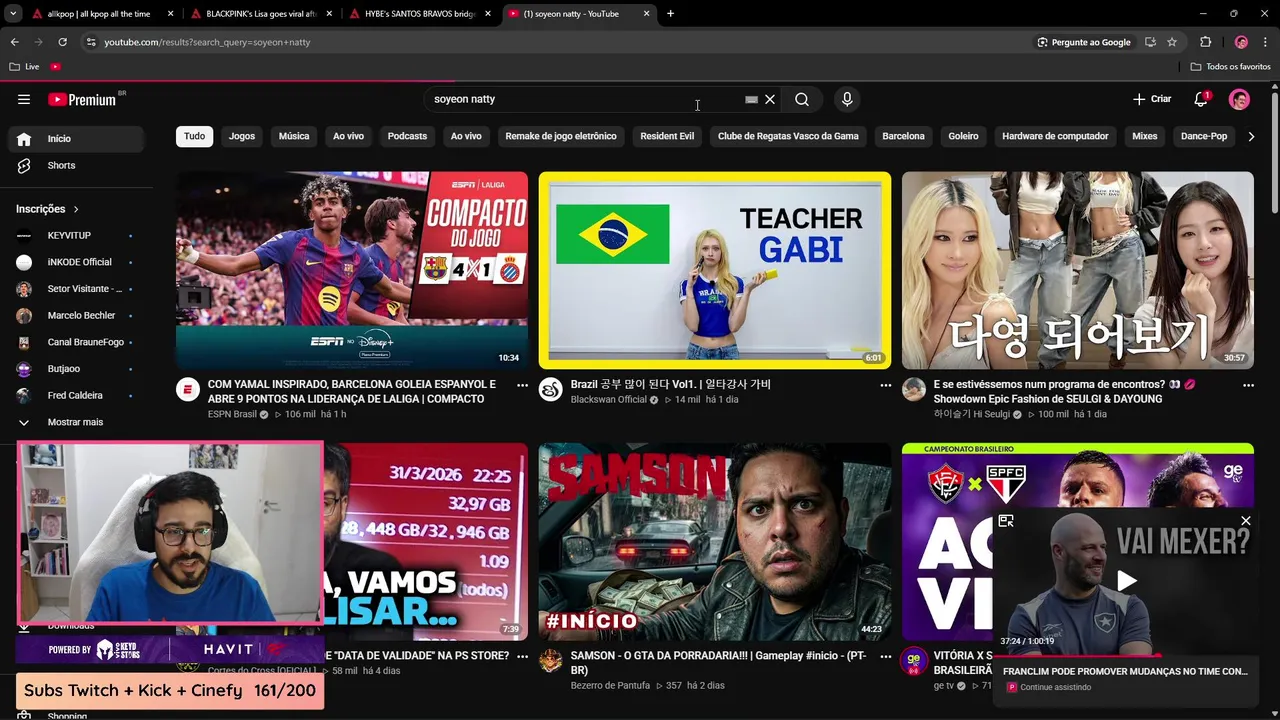Expand subscriptions with Mostrar mais

77,422
